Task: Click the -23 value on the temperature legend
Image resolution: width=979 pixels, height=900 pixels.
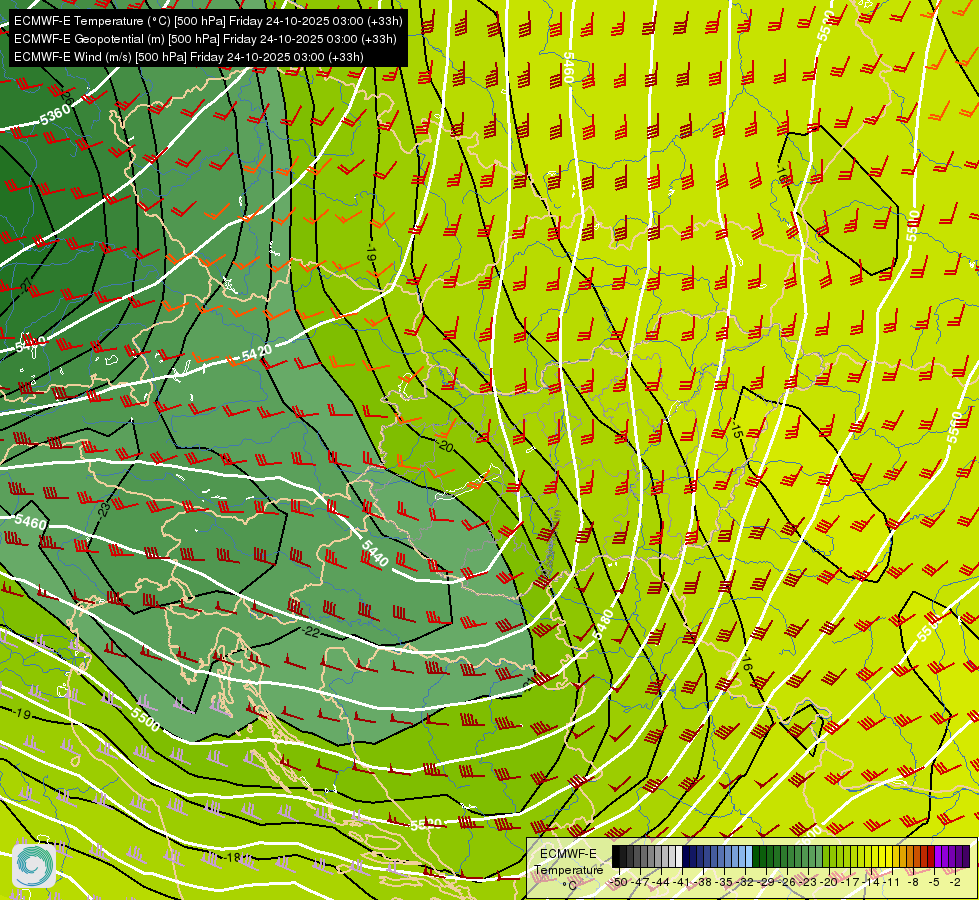Action: click(808, 882)
